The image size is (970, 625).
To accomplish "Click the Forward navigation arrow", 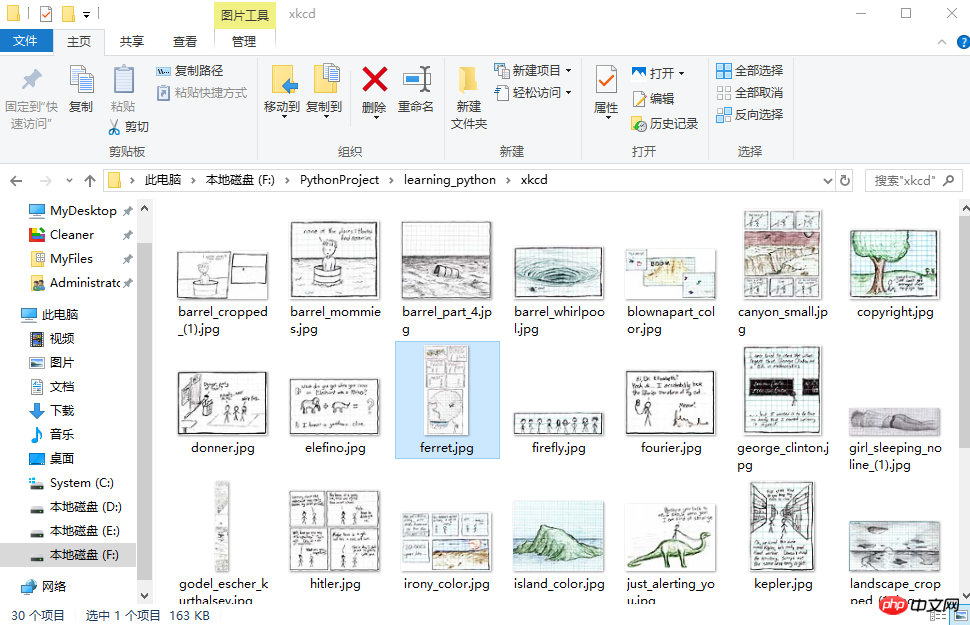I will click(x=45, y=181).
